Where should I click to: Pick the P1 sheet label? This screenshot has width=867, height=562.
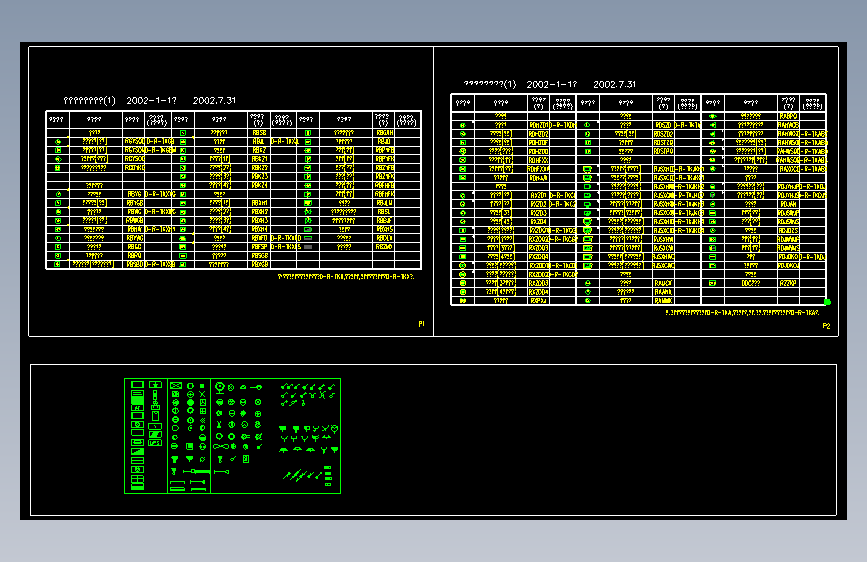click(x=421, y=324)
